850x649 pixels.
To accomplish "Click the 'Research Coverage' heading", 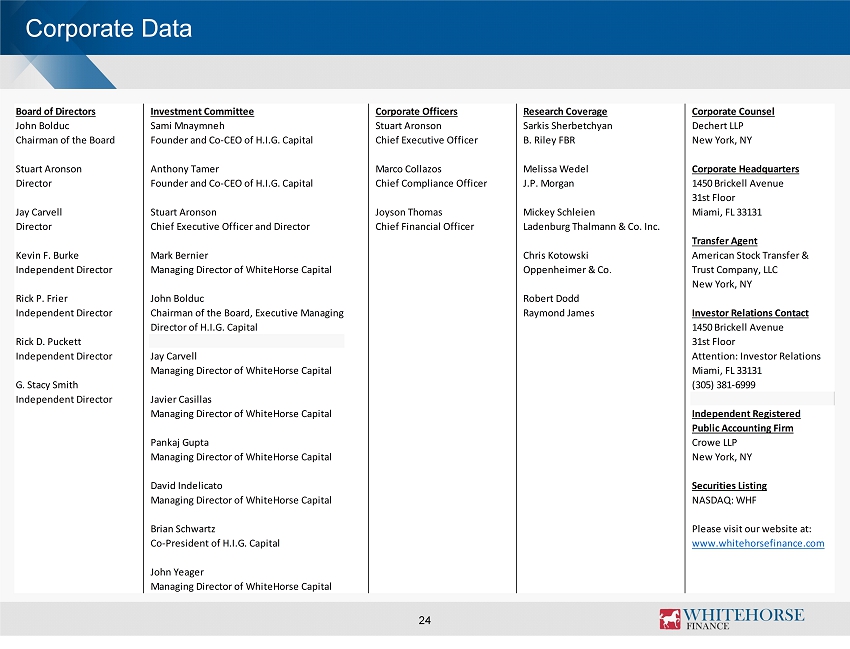I will [565, 111].
